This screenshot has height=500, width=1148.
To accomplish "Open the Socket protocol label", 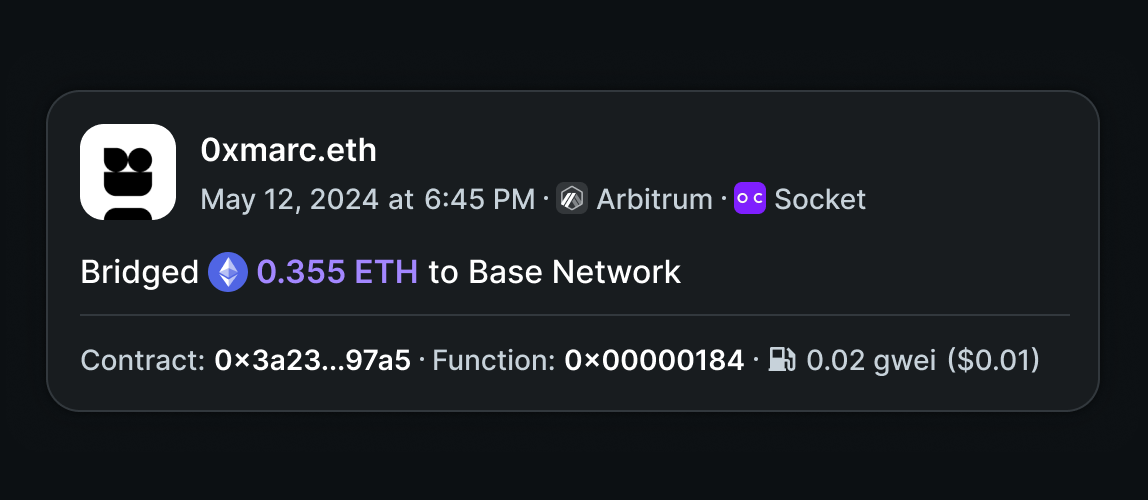I will click(x=820, y=199).
